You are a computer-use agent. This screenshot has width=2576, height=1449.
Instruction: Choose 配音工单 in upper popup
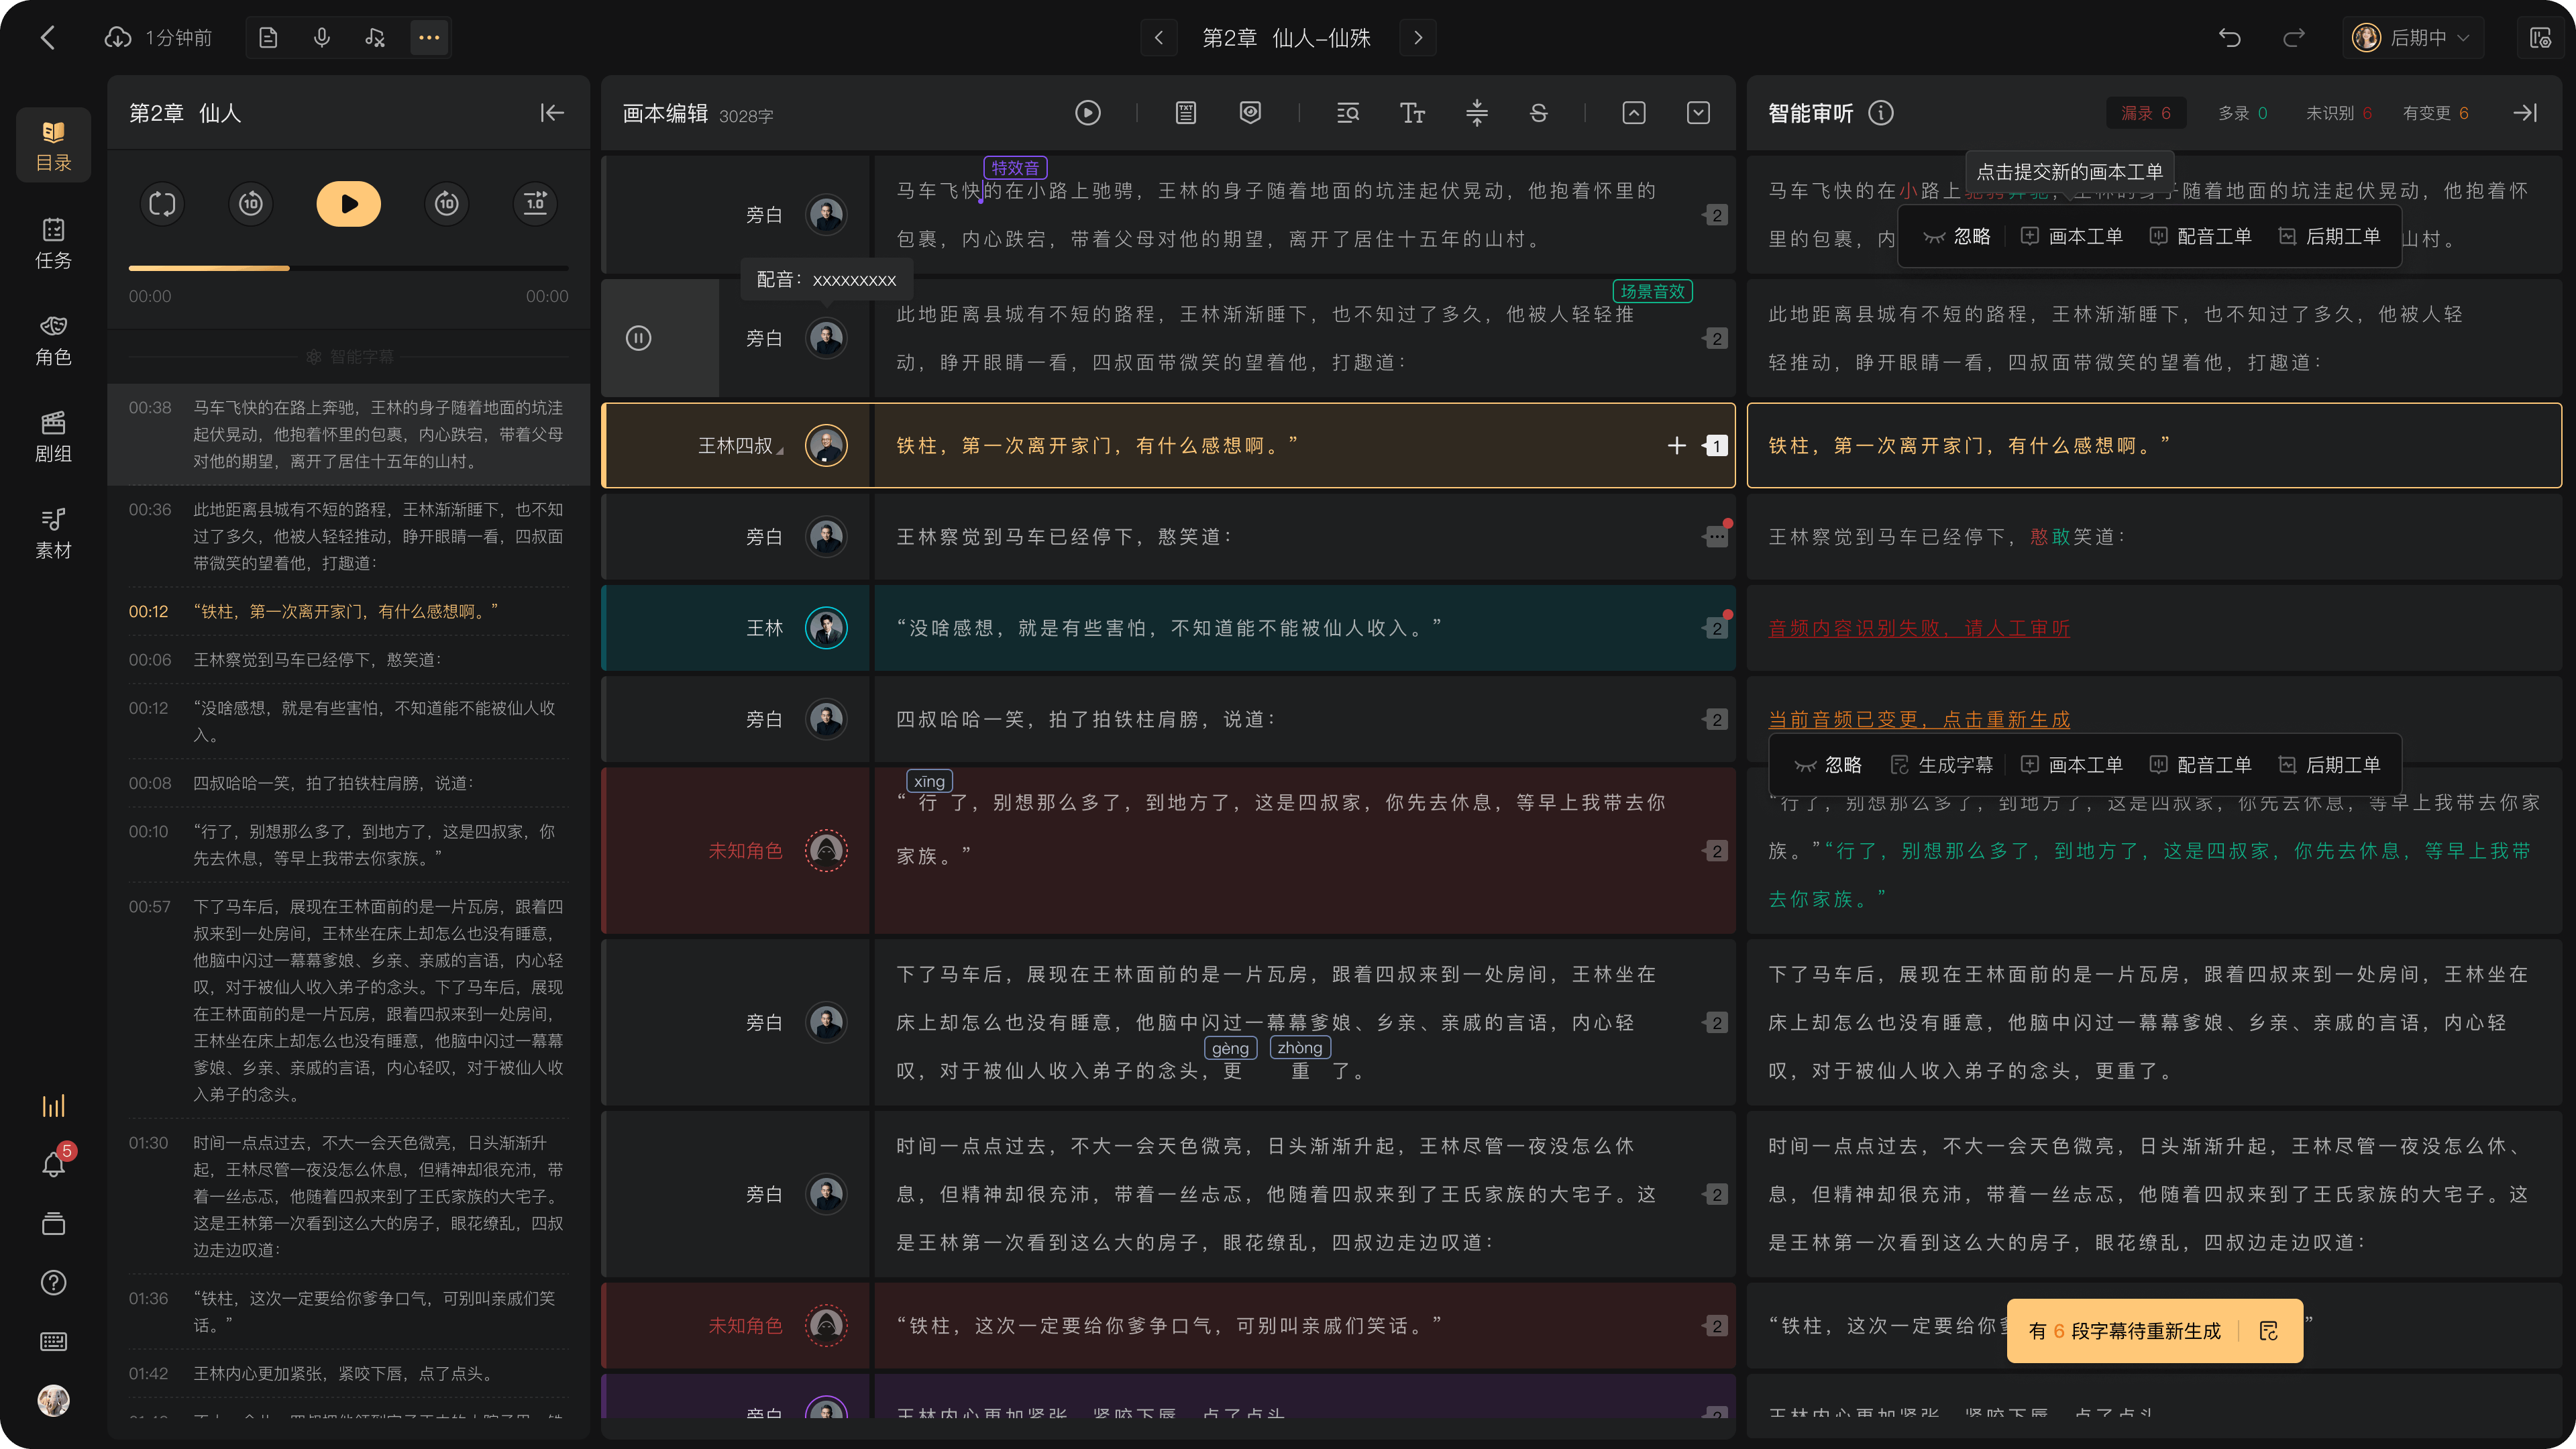coord(2200,237)
